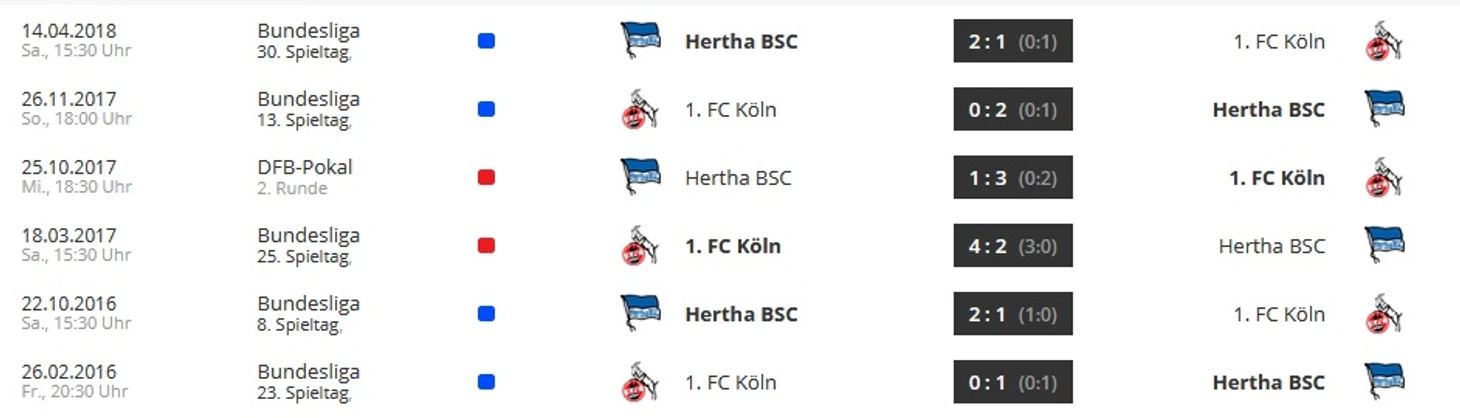The height and width of the screenshot is (418, 1460).
Task: Click Hertha BSC flag logo in 14.04.2018 row
Action: (x=640, y=41)
